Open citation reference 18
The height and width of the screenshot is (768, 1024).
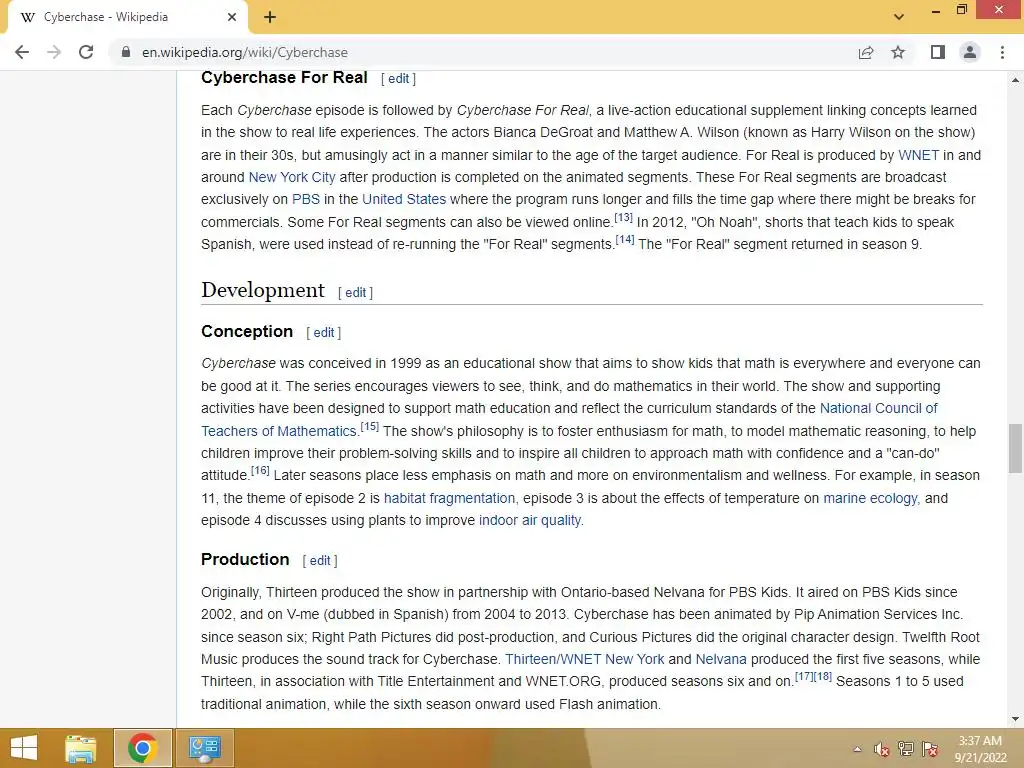tap(822, 677)
